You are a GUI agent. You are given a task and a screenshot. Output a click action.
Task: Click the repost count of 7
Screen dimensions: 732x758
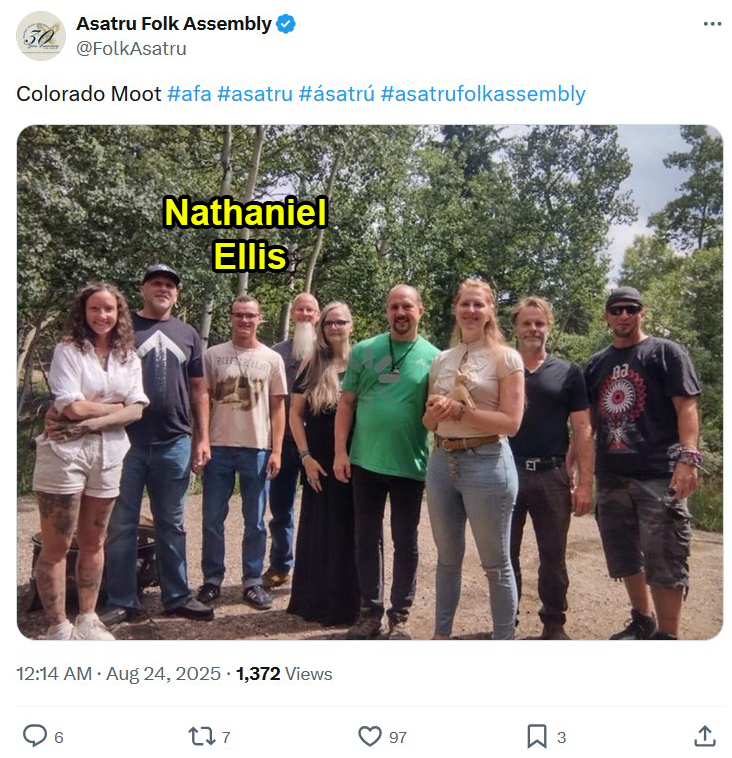226,737
